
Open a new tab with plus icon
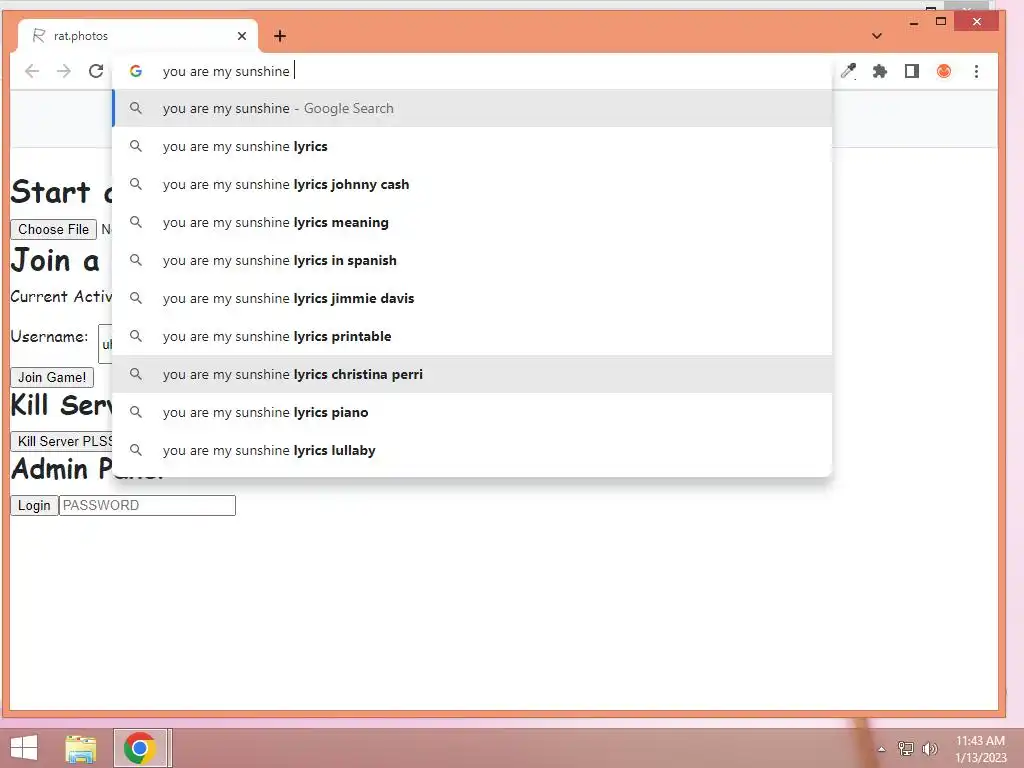coord(280,36)
